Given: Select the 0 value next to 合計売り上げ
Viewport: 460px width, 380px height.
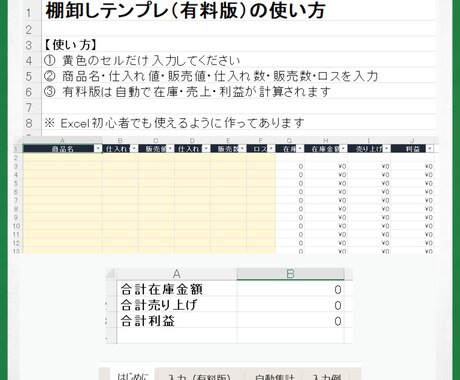Looking at the screenshot, I should 290,305.
